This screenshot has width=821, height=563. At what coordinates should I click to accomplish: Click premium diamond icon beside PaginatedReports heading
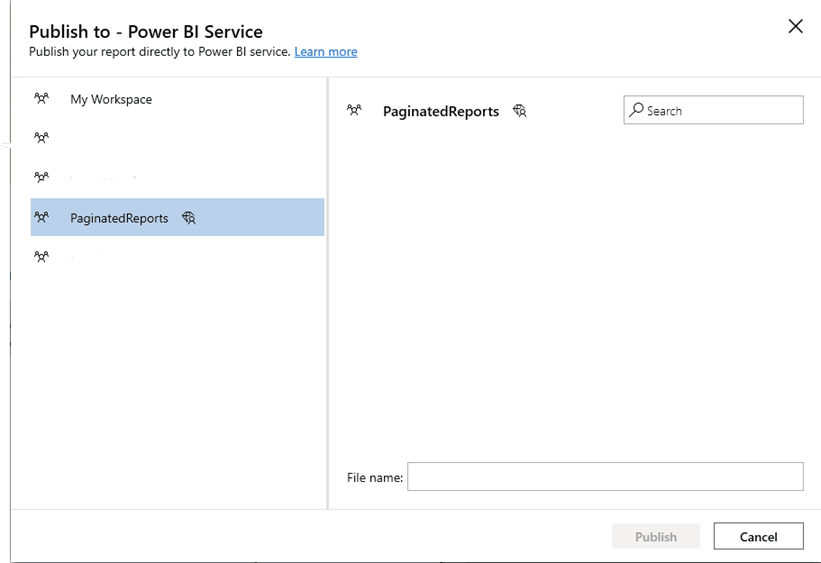pos(520,111)
